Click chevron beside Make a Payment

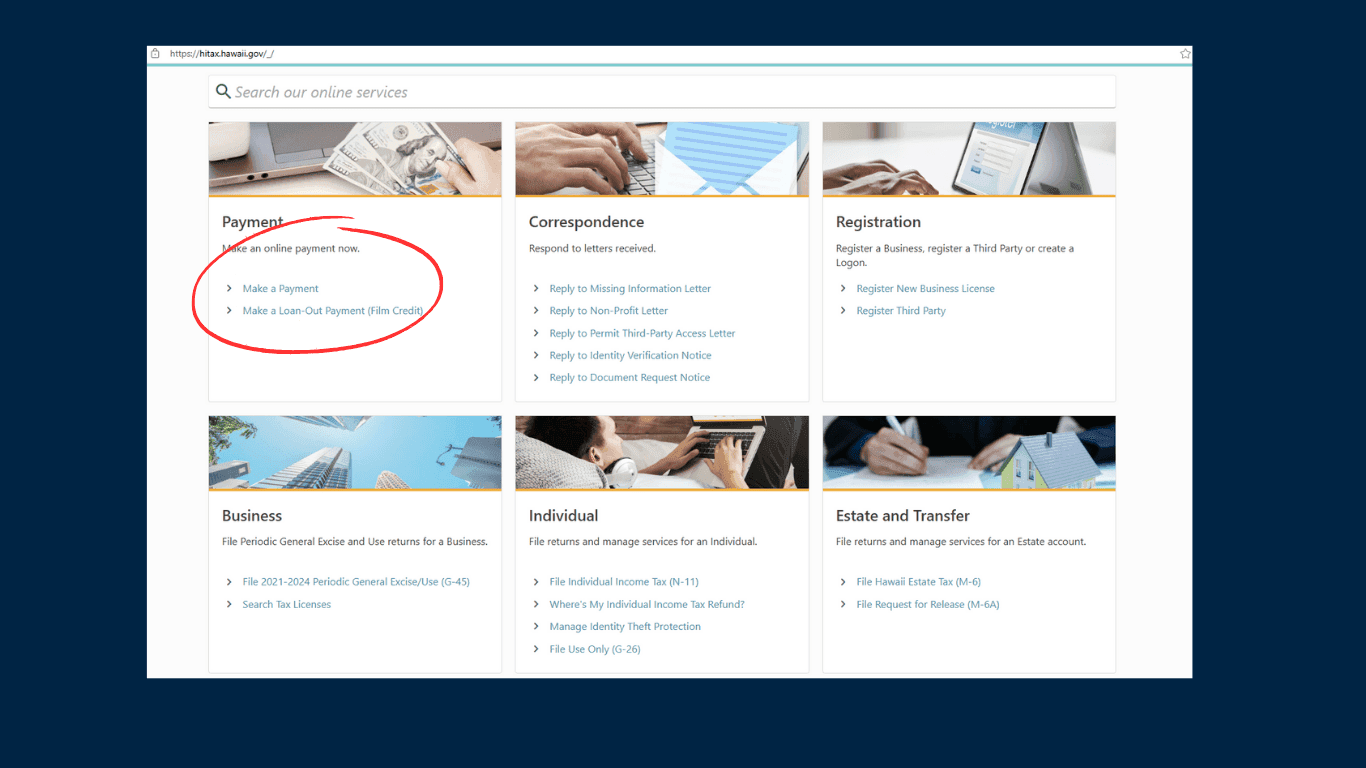pyautogui.click(x=229, y=289)
